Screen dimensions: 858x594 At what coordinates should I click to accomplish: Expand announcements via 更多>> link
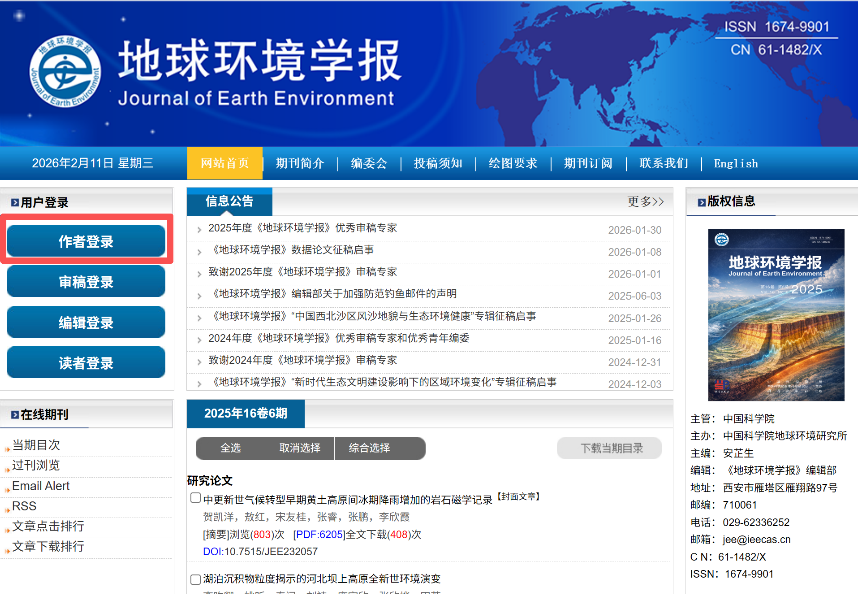[645, 201]
